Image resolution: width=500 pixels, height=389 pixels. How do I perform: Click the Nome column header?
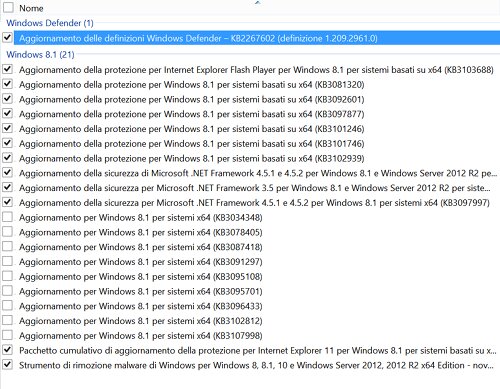coord(31,8)
